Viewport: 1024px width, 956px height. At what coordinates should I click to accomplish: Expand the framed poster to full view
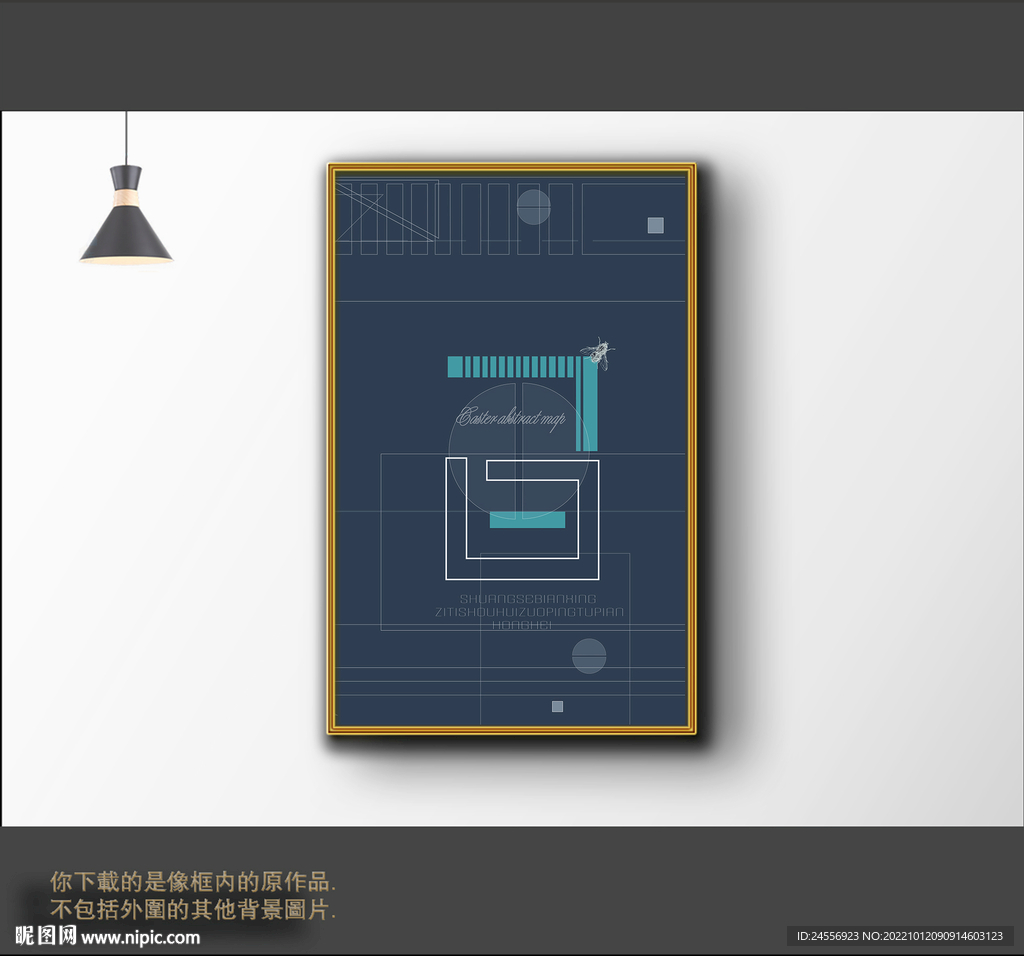(512, 450)
